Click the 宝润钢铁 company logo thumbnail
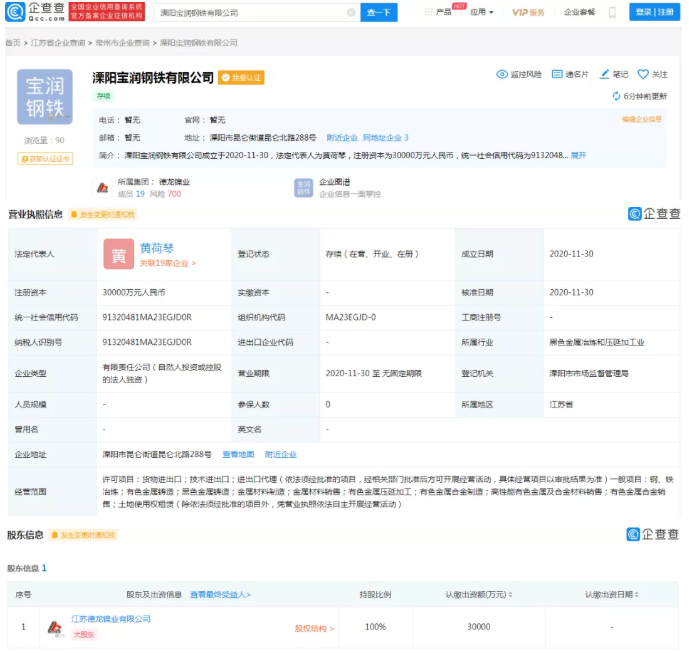The height and width of the screenshot is (653, 689). 45,97
